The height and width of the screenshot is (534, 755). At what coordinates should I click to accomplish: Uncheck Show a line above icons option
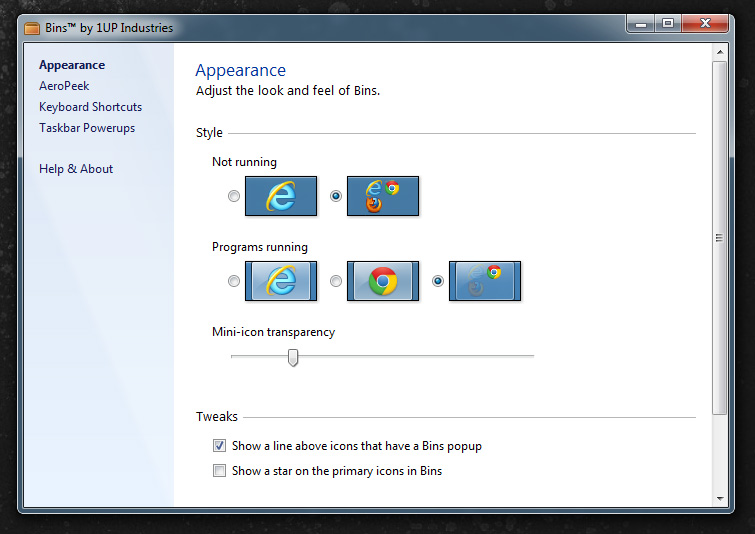pos(219,445)
